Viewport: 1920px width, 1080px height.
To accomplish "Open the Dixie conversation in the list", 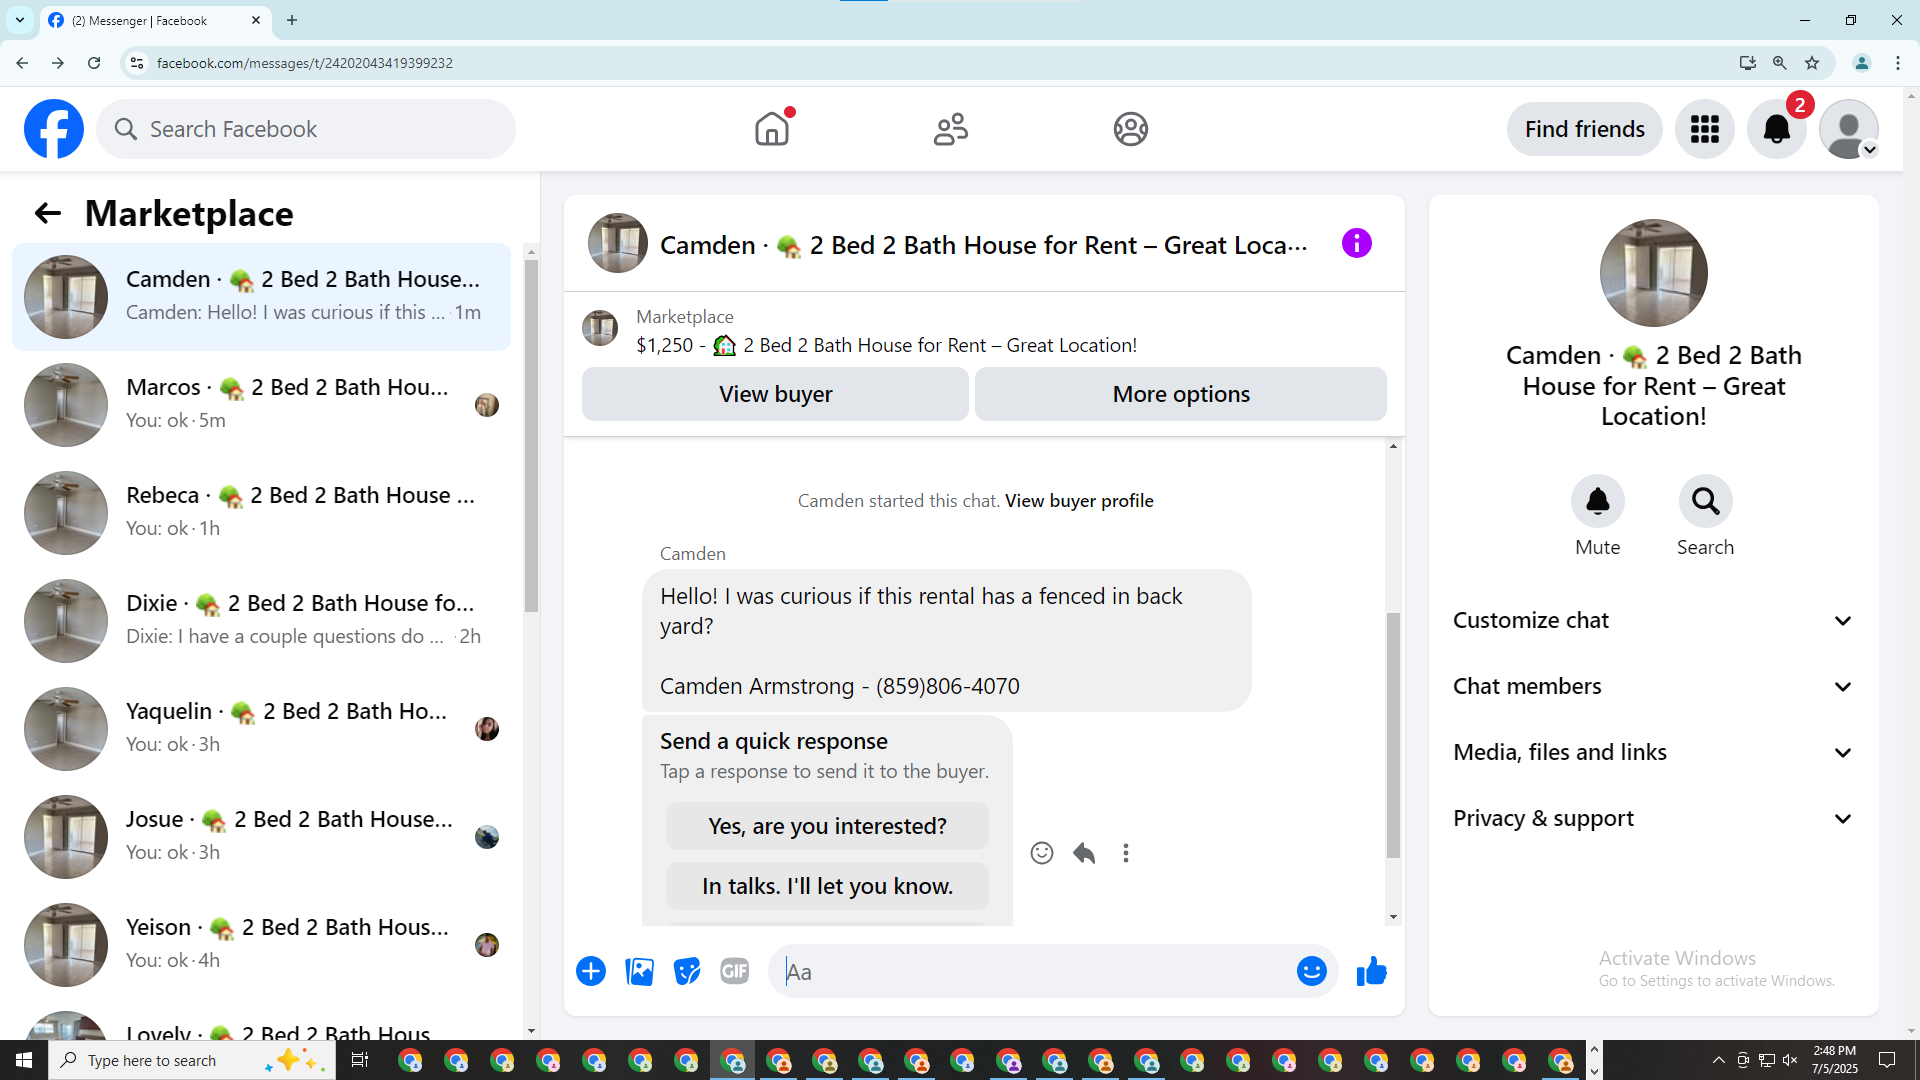I will [x=265, y=620].
